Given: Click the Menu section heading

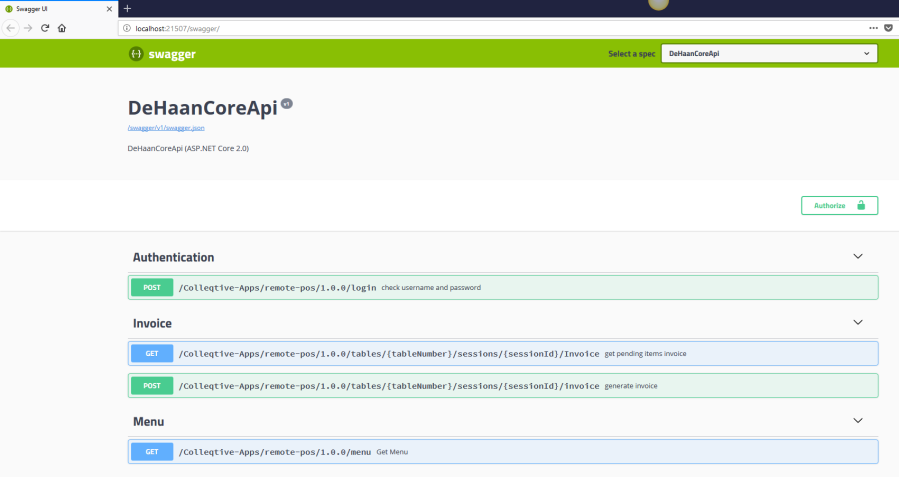Looking at the screenshot, I should coord(148,421).
